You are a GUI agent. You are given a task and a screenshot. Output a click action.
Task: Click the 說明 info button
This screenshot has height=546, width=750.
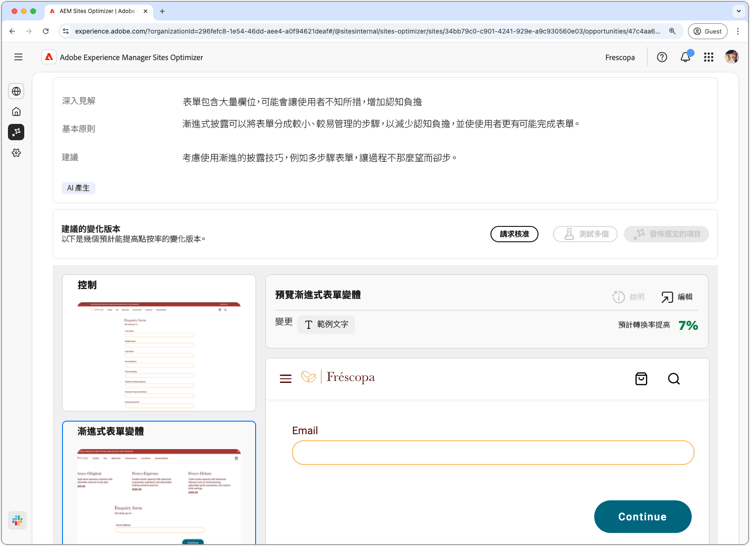coord(628,297)
